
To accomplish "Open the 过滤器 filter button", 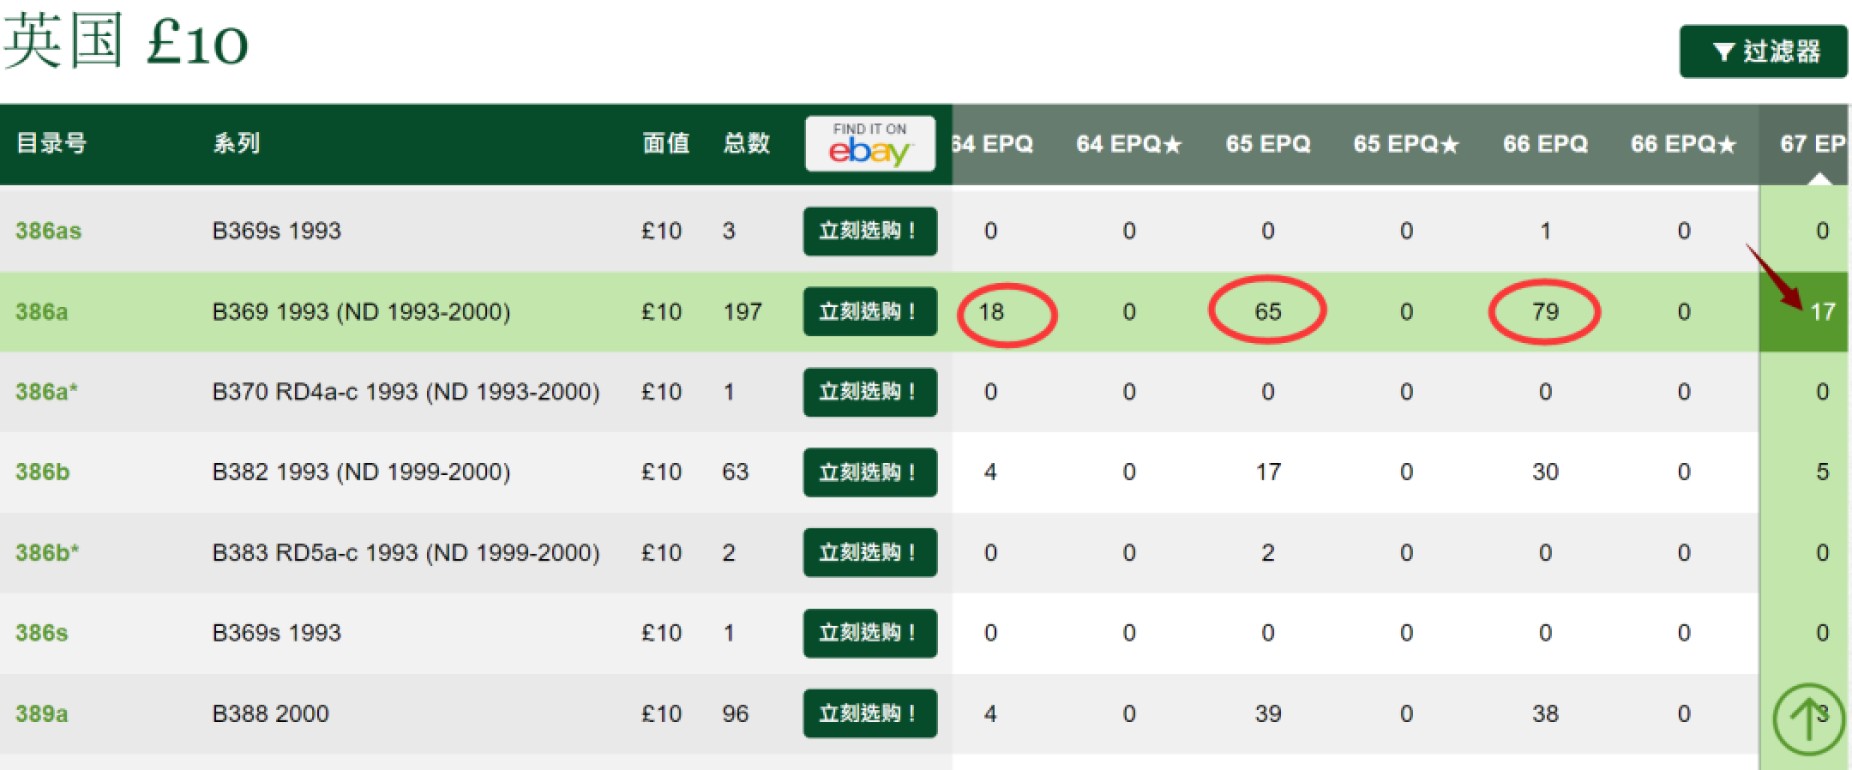I will coord(1763,51).
